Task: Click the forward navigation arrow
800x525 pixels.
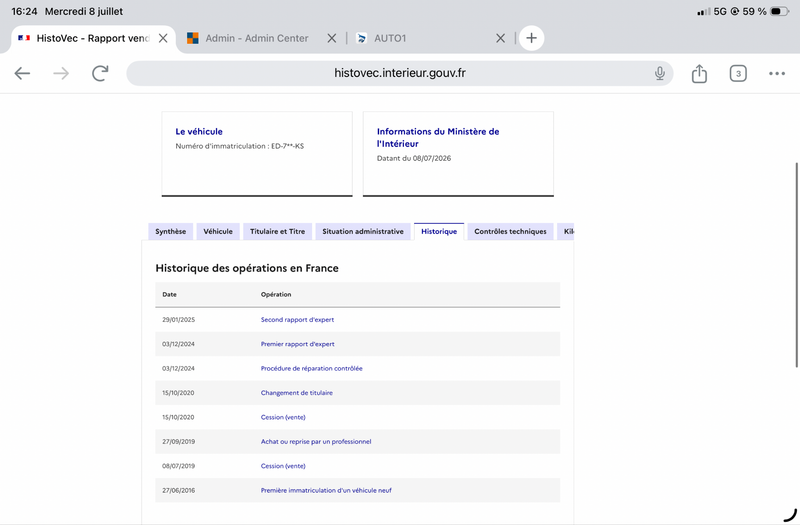Action: (x=61, y=73)
